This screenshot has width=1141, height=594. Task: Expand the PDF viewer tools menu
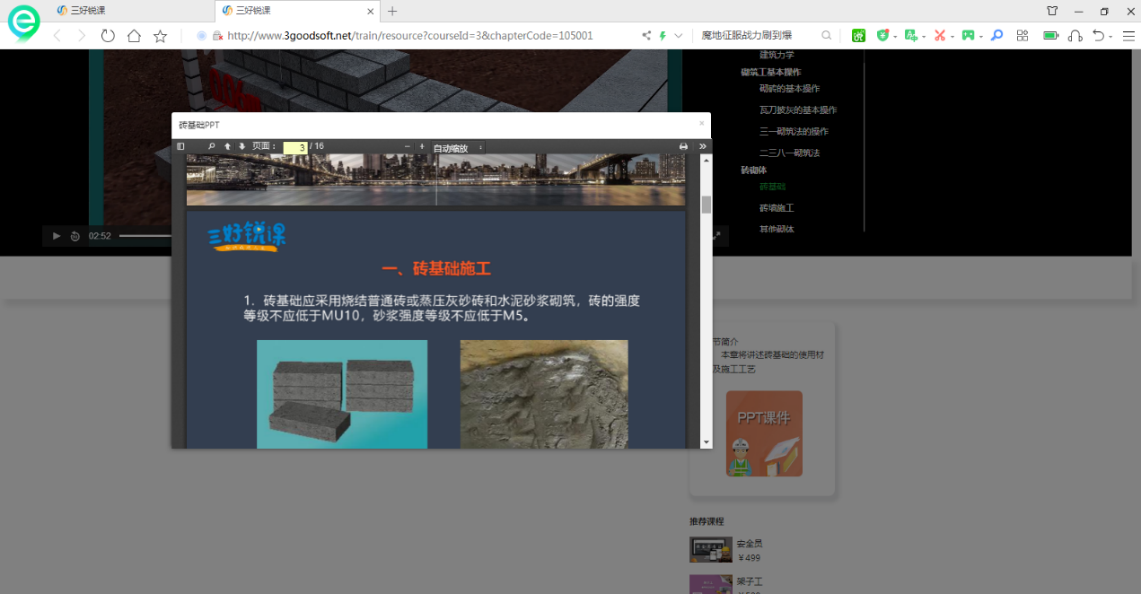point(702,147)
